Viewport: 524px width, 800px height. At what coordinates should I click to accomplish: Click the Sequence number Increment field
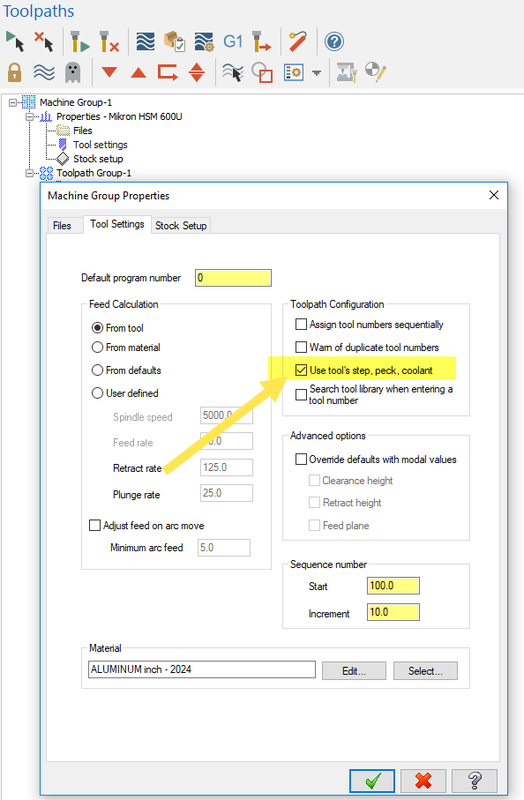pos(393,612)
